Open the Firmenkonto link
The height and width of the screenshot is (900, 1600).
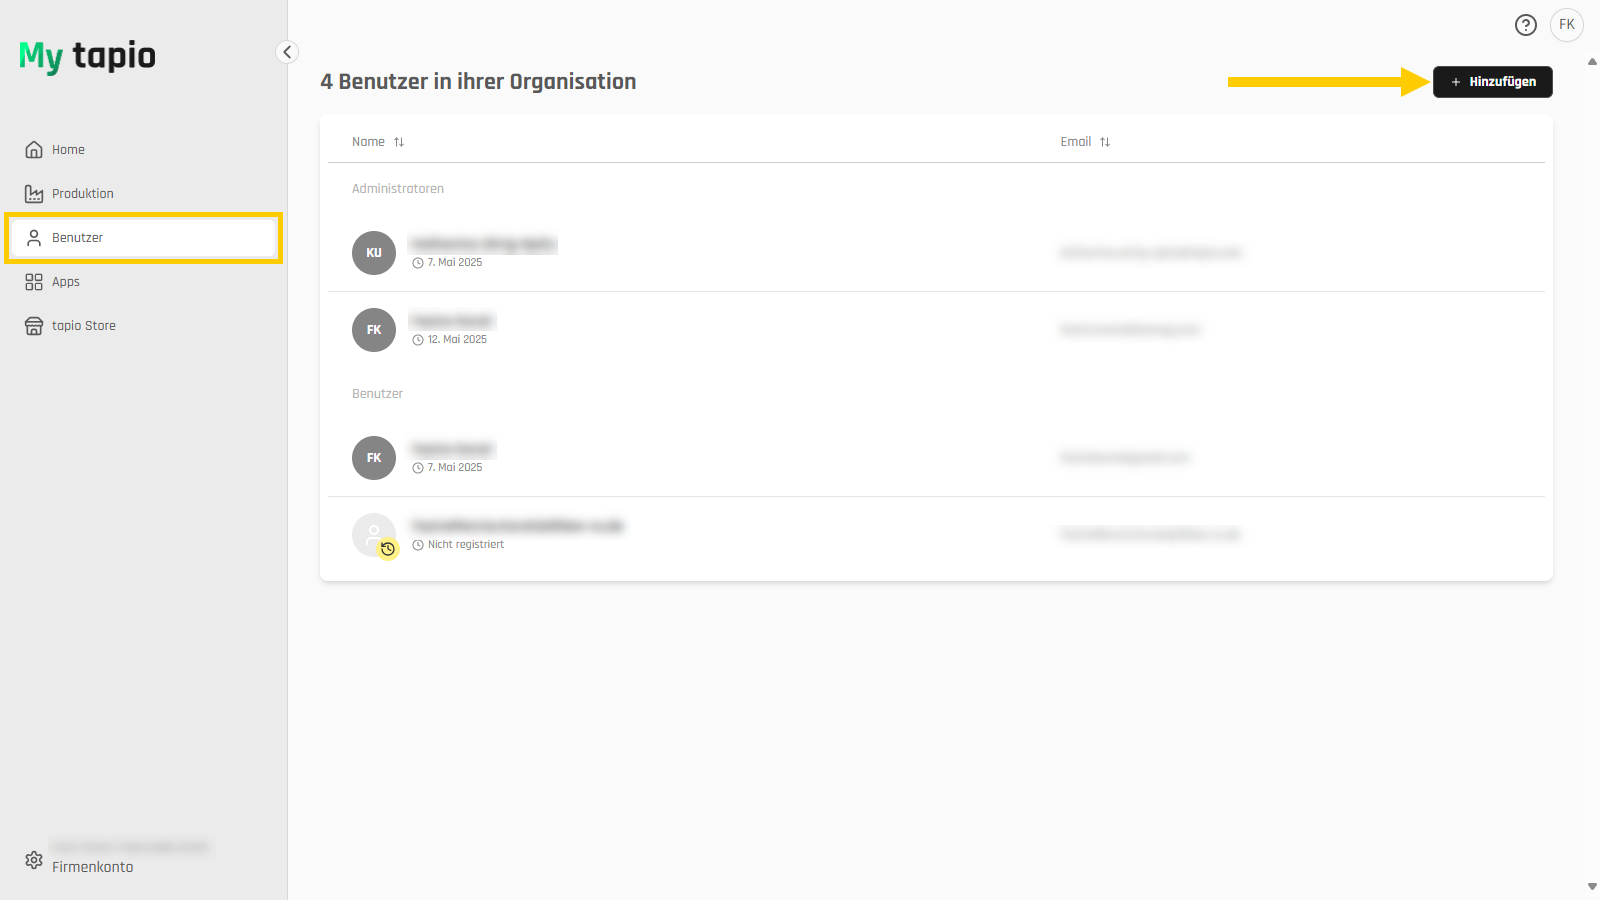click(93, 867)
